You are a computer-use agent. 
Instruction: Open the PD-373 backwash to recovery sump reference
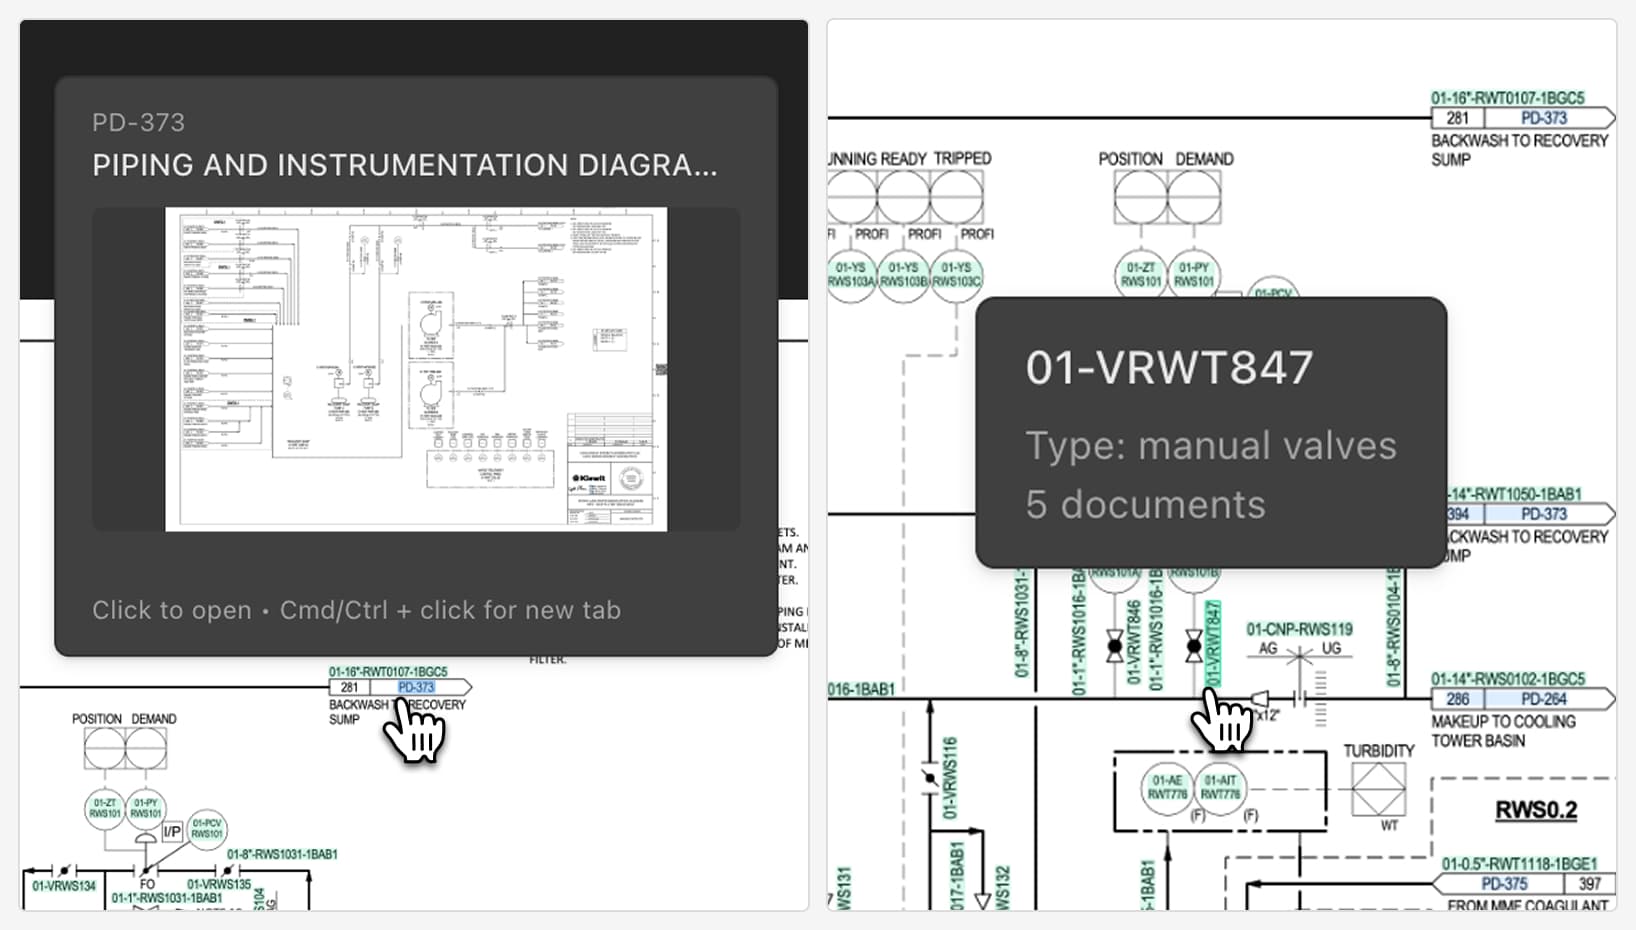click(x=415, y=687)
